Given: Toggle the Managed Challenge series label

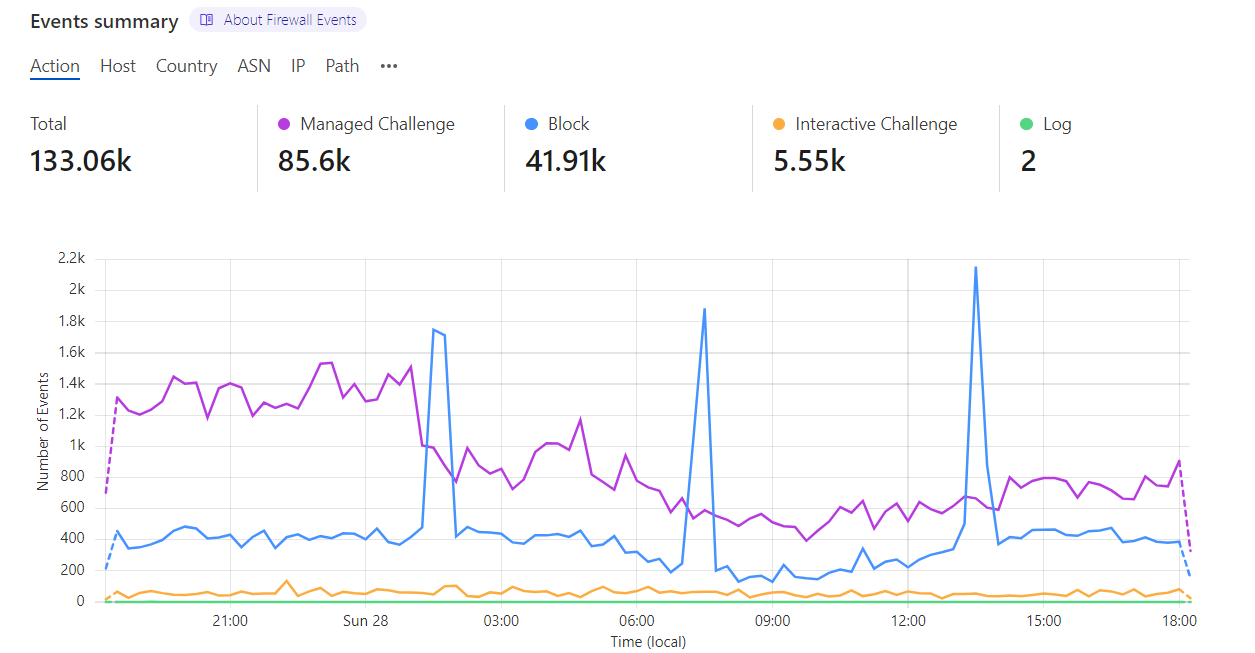Looking at the screenshot, I should [377, 124].
